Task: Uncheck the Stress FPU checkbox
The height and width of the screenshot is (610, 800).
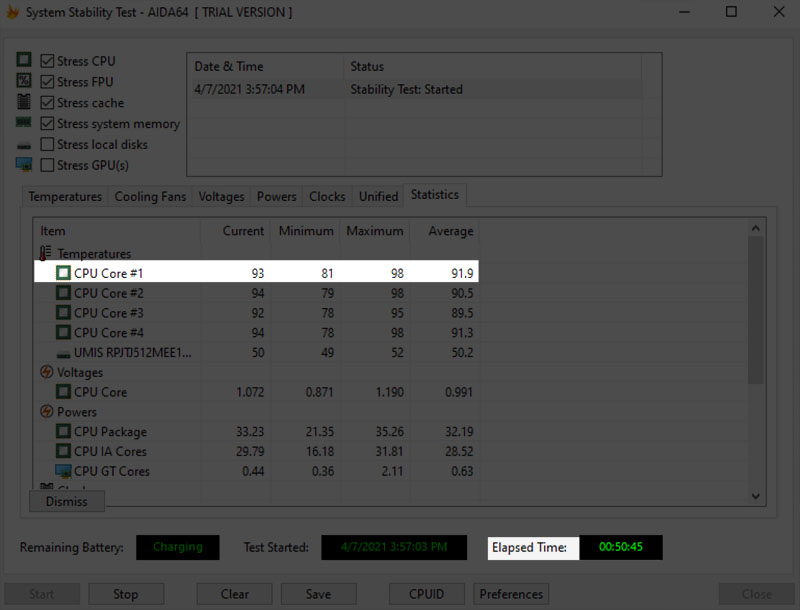Action: pos(47,82)
